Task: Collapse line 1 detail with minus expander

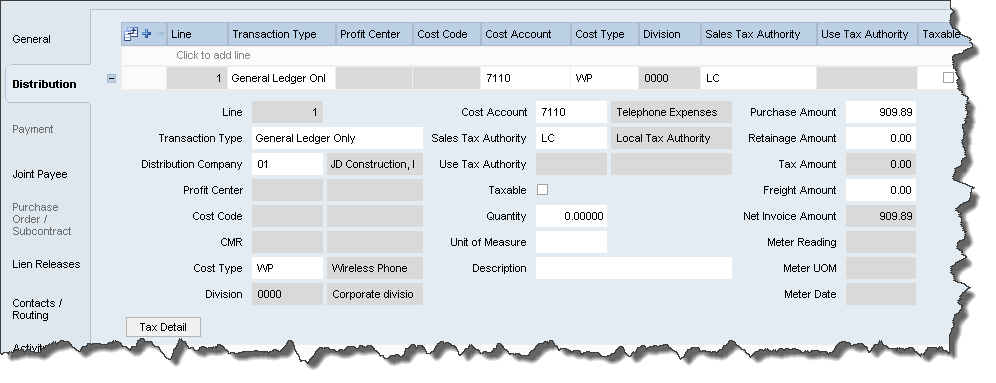Action: (x=111, y=78)
